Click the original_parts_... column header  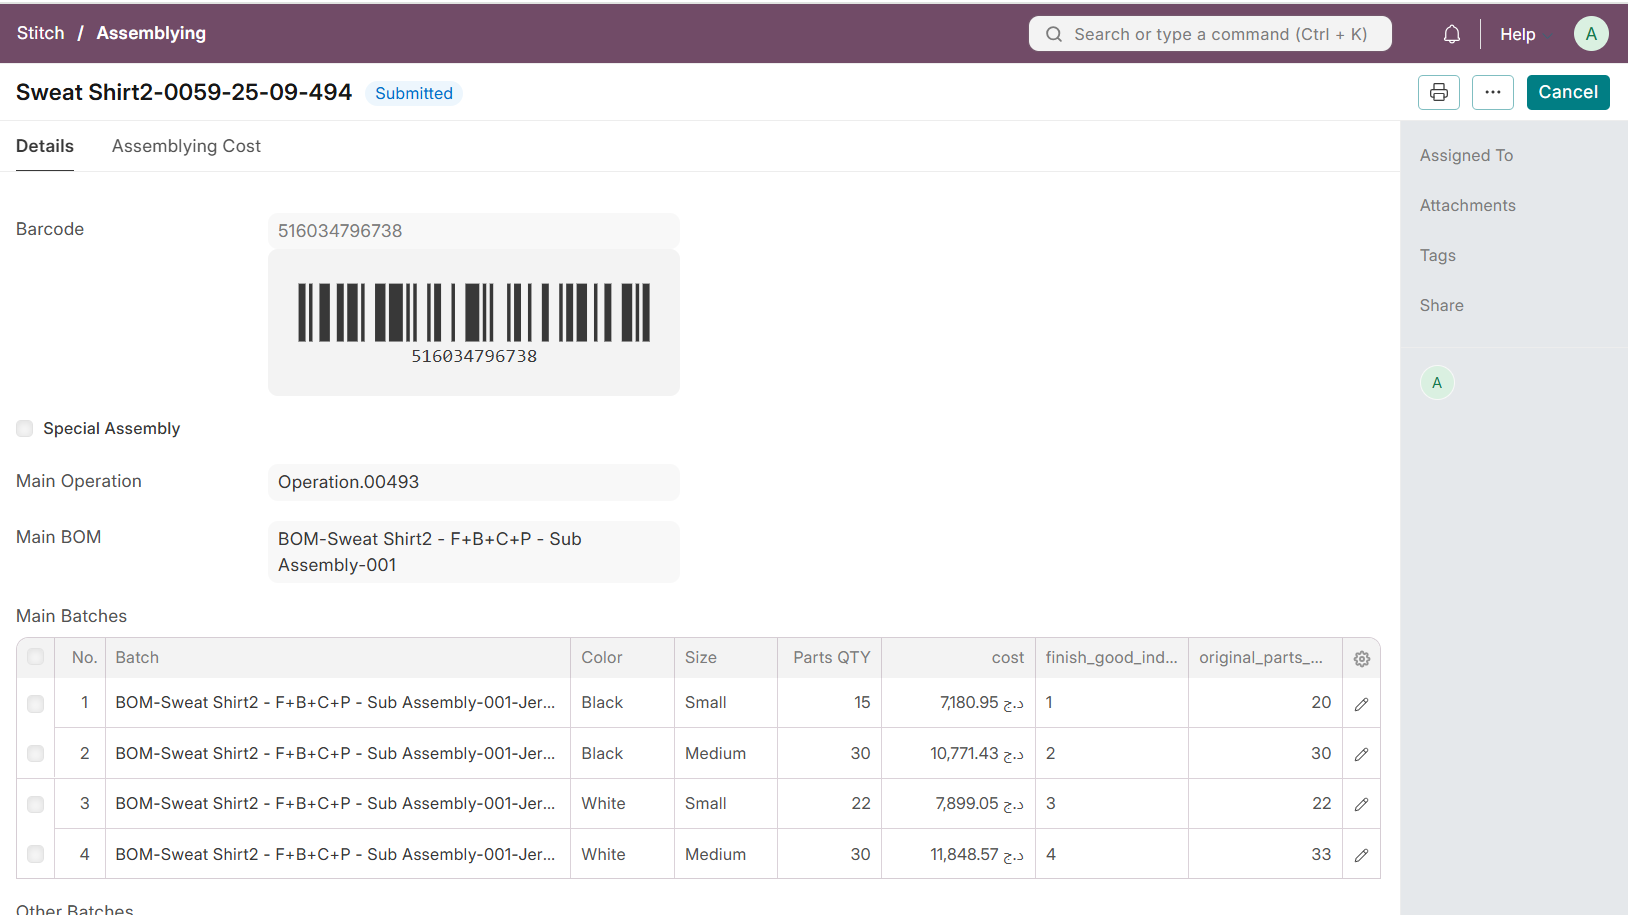[1265, 658]
